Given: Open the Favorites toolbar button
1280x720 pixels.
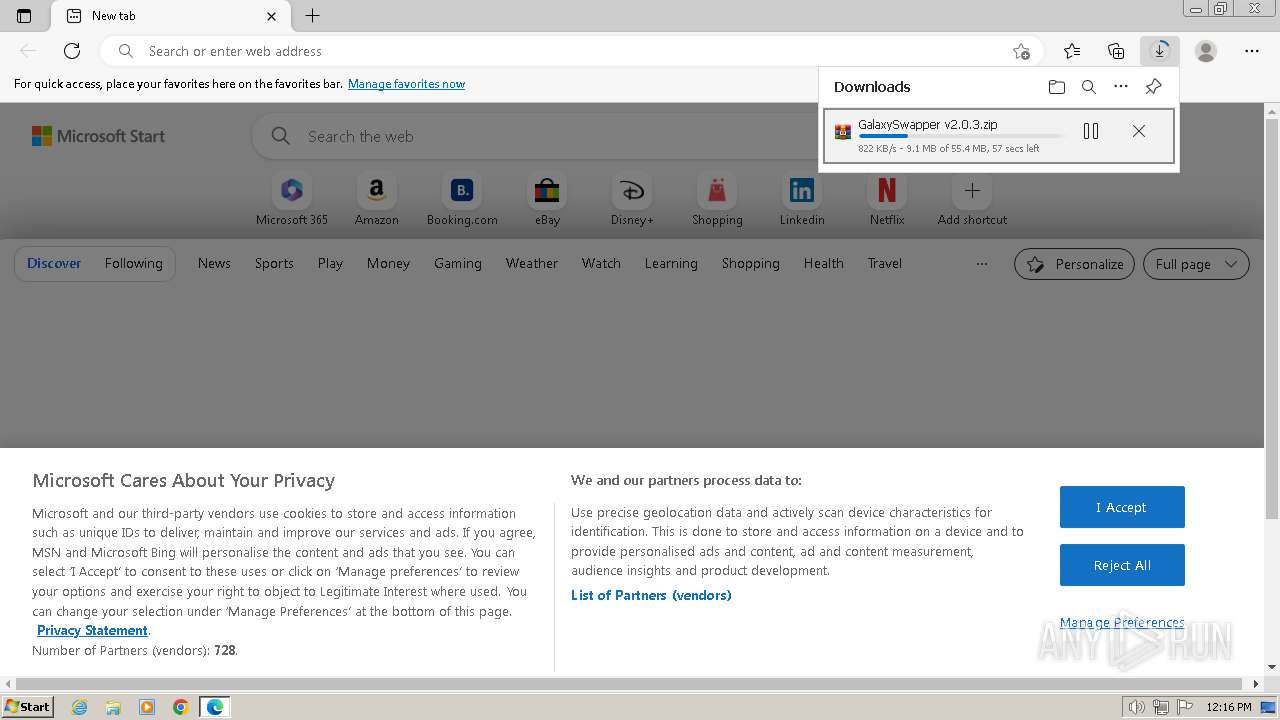Looking at the screenshot, I should point(1072,51).
